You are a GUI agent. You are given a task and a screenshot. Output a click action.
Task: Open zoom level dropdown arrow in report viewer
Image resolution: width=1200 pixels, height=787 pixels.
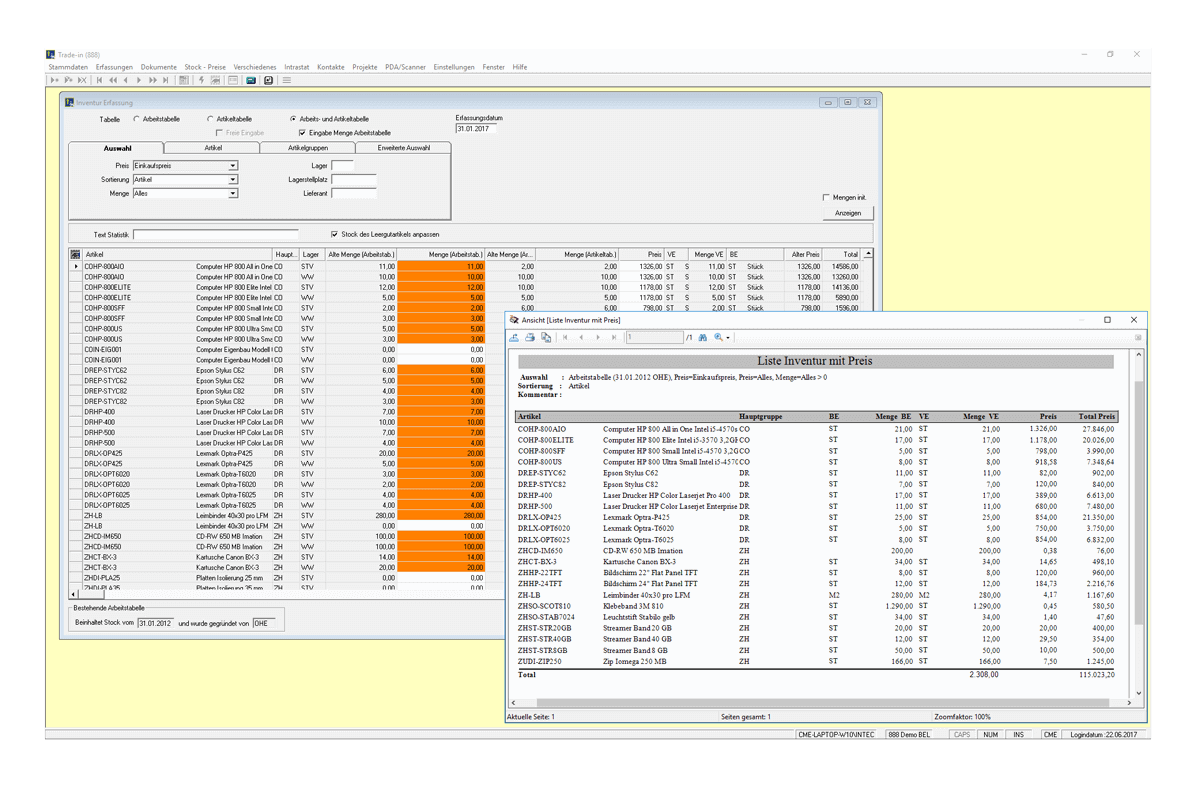click(x=729, y=338)
